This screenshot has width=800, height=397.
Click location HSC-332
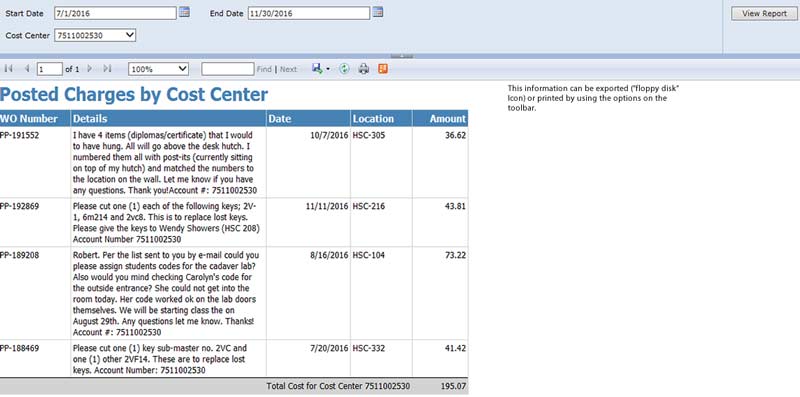(x=369, y=348)
